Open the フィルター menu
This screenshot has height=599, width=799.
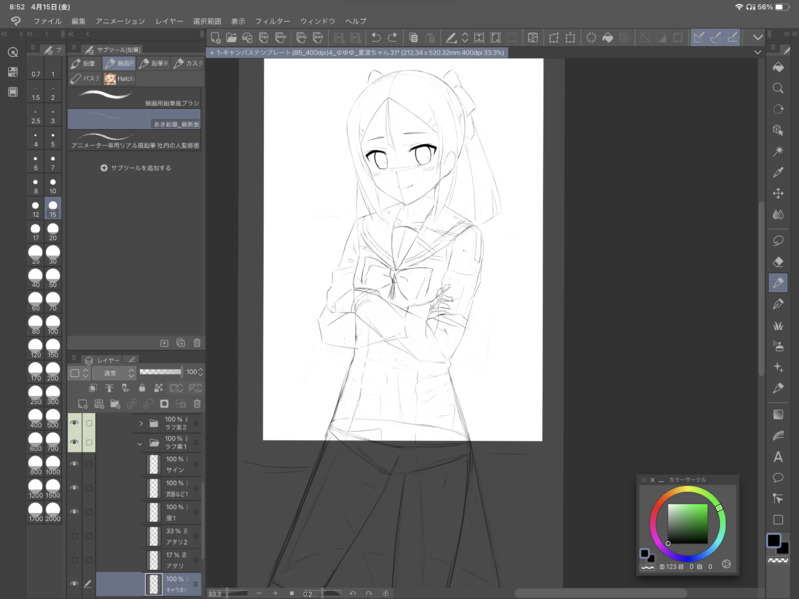(273, 21)
